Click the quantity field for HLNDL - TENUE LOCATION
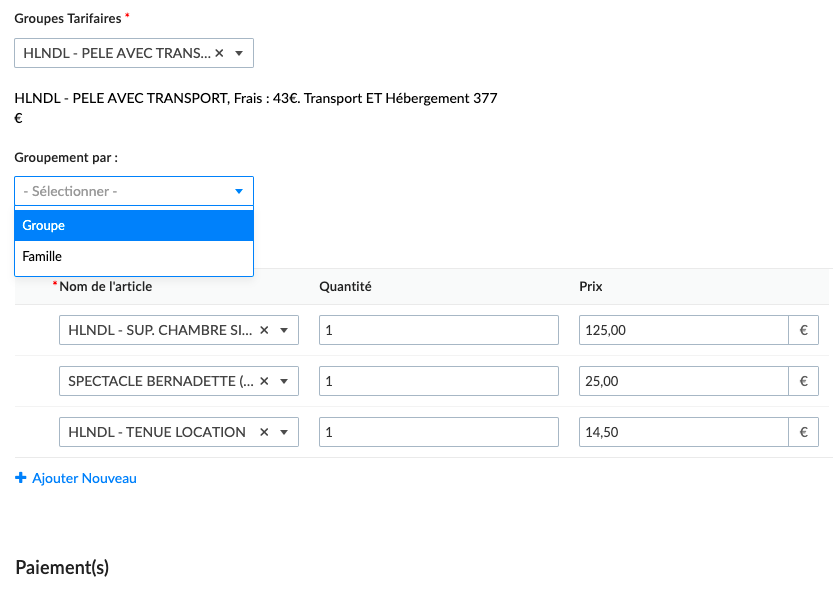This screenshot has height=590, width=833. pos(438,432)
